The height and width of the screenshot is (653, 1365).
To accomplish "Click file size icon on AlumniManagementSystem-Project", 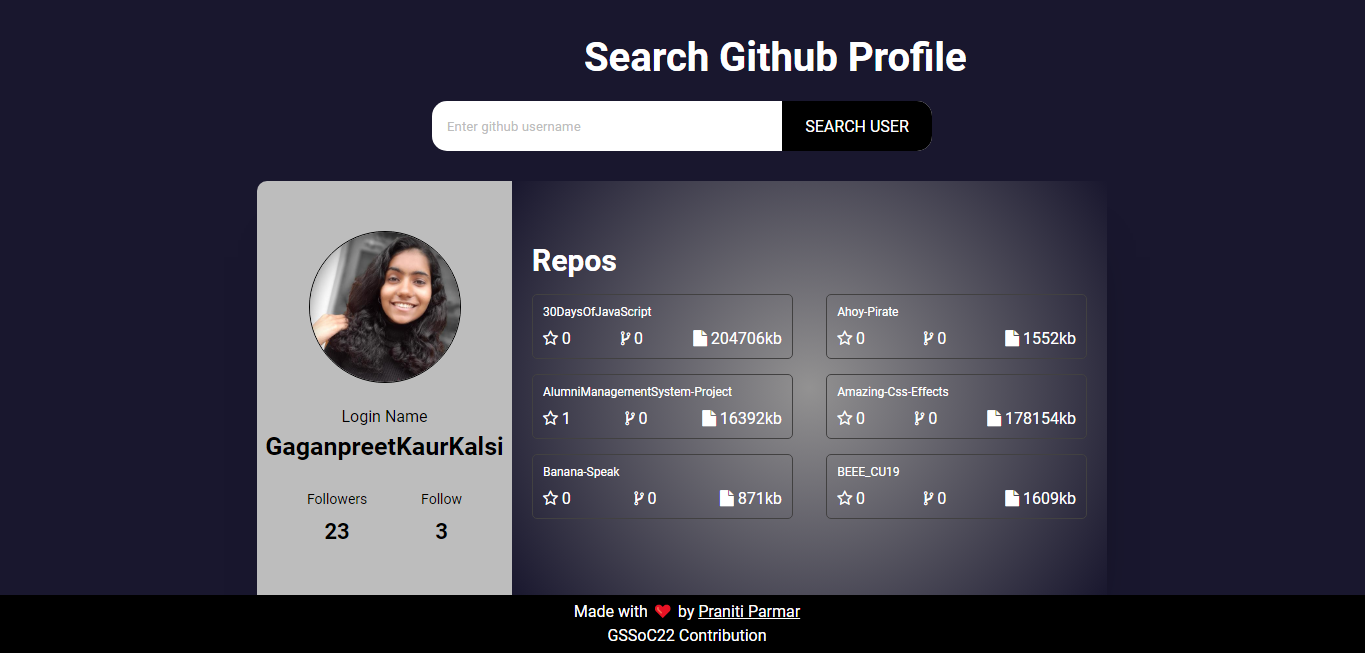I will (x=709, y=419).
